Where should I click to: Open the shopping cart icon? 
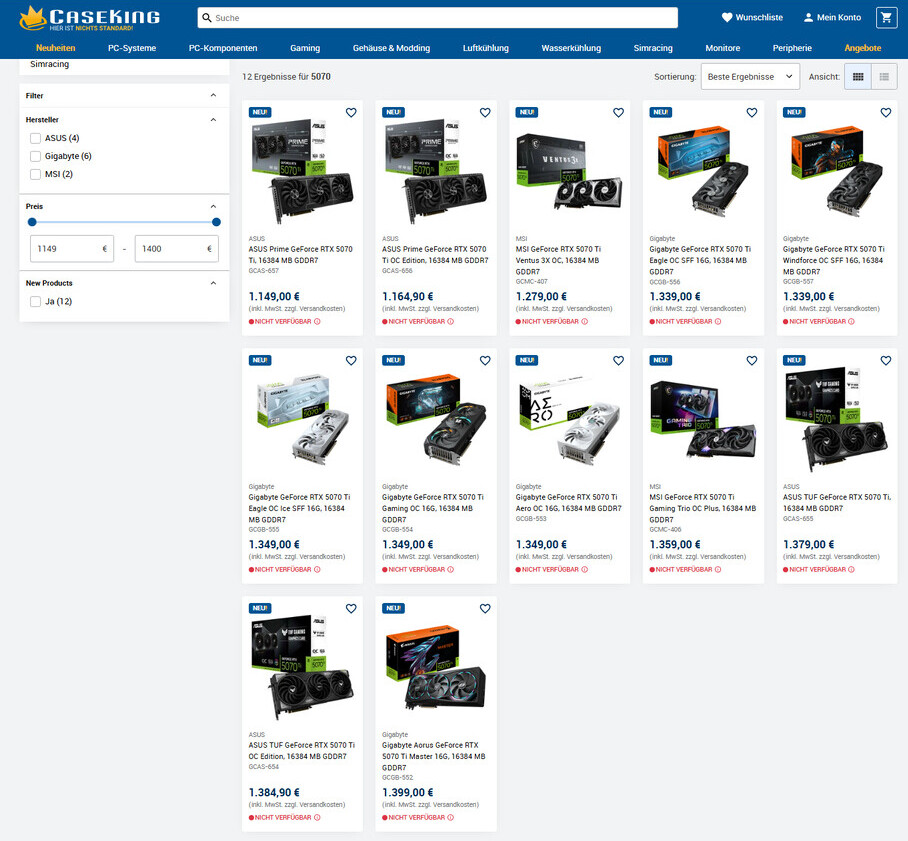[886, 17]
